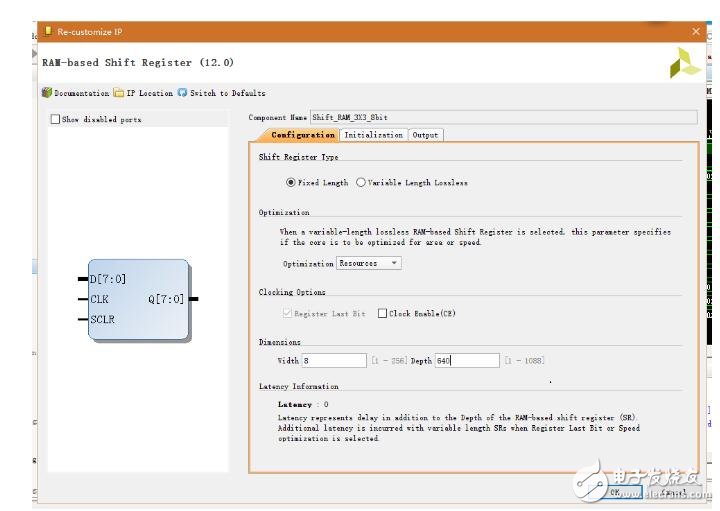
Task: Click the CLK port label
Action: click(99, 299)
